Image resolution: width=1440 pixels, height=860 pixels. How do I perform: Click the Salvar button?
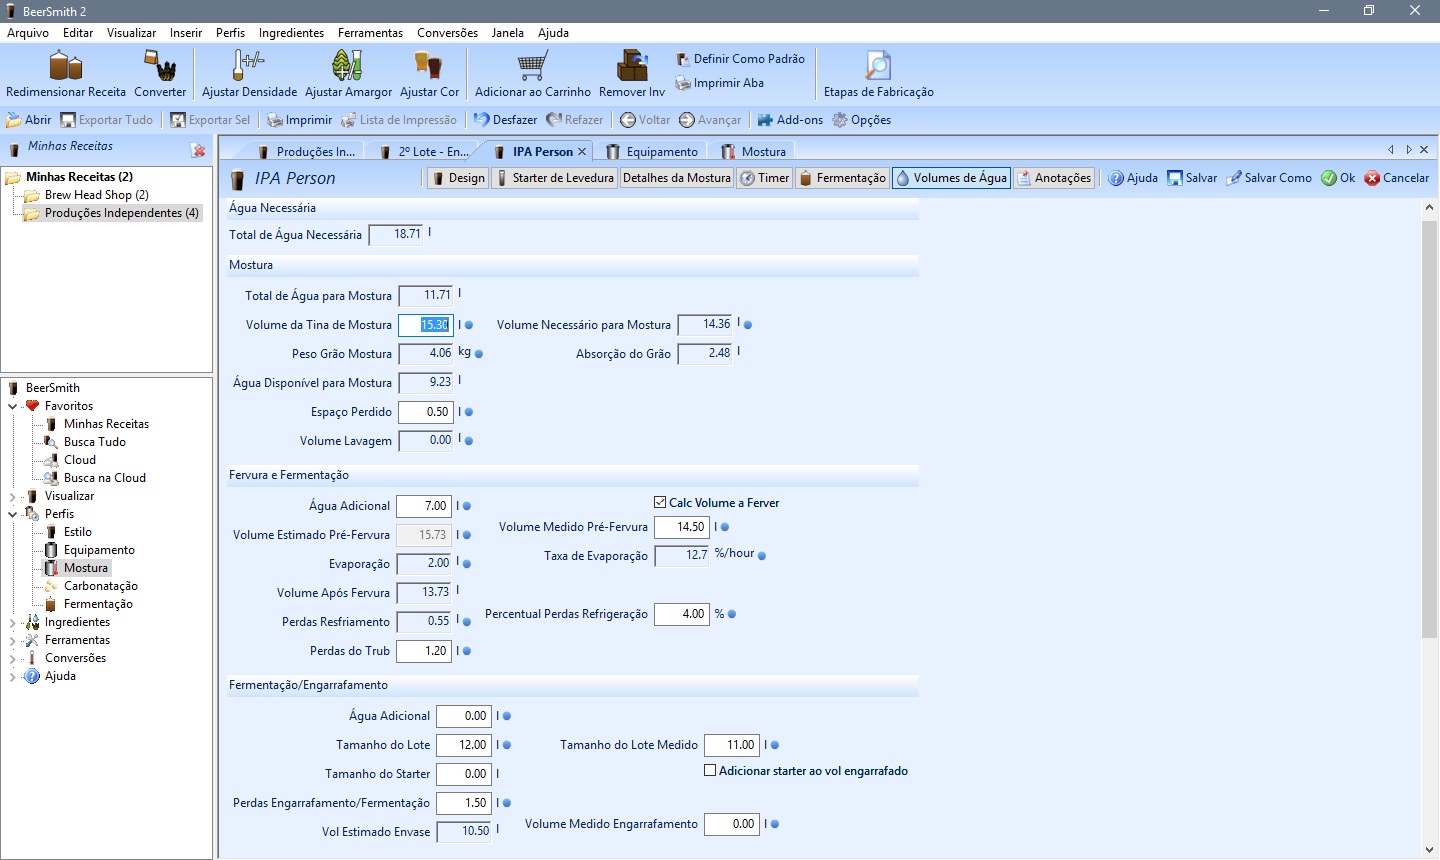click(x=1192, y=178)
